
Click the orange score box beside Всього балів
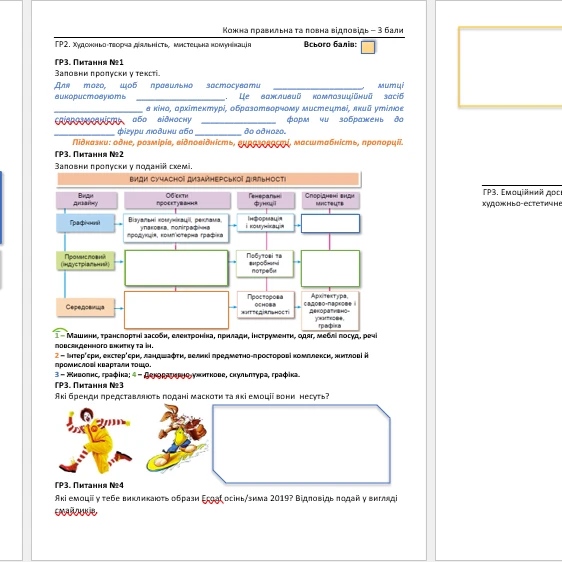click(368, 47)
